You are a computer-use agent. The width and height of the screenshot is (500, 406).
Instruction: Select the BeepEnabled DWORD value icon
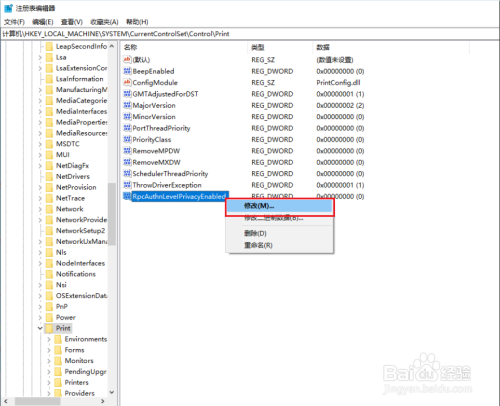pos(127,71)
